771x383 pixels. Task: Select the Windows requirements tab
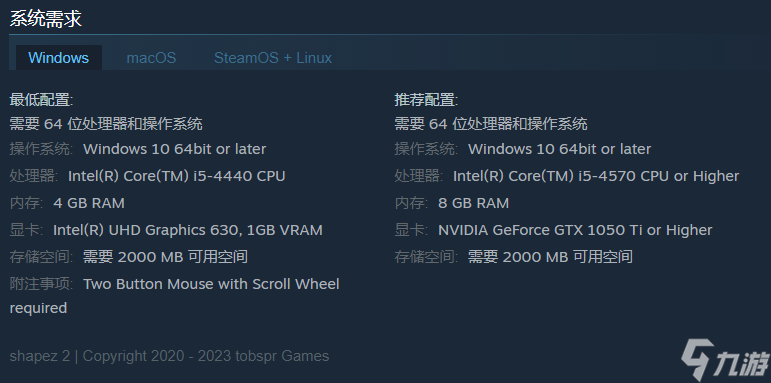tap(59, 58)
